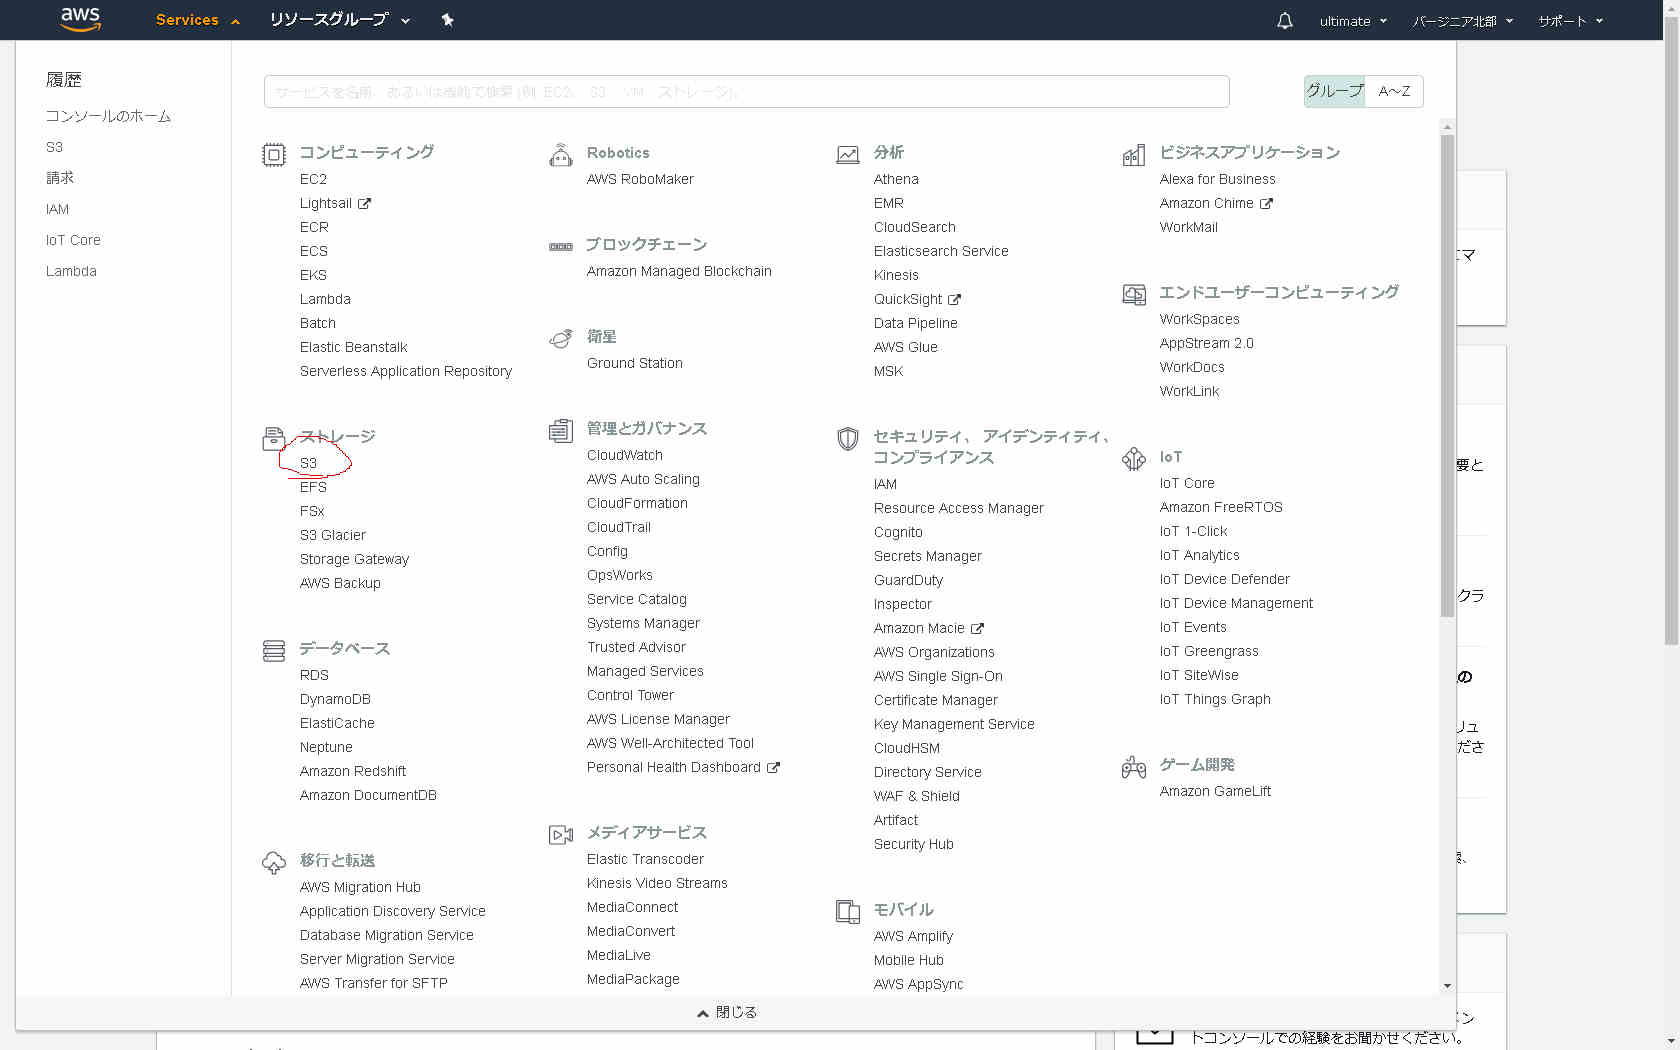The image size is (1680, 1050).
Task: Click external link icon beside Amazon Chime
Action: pyautogui.click(x=1266, y=204)
